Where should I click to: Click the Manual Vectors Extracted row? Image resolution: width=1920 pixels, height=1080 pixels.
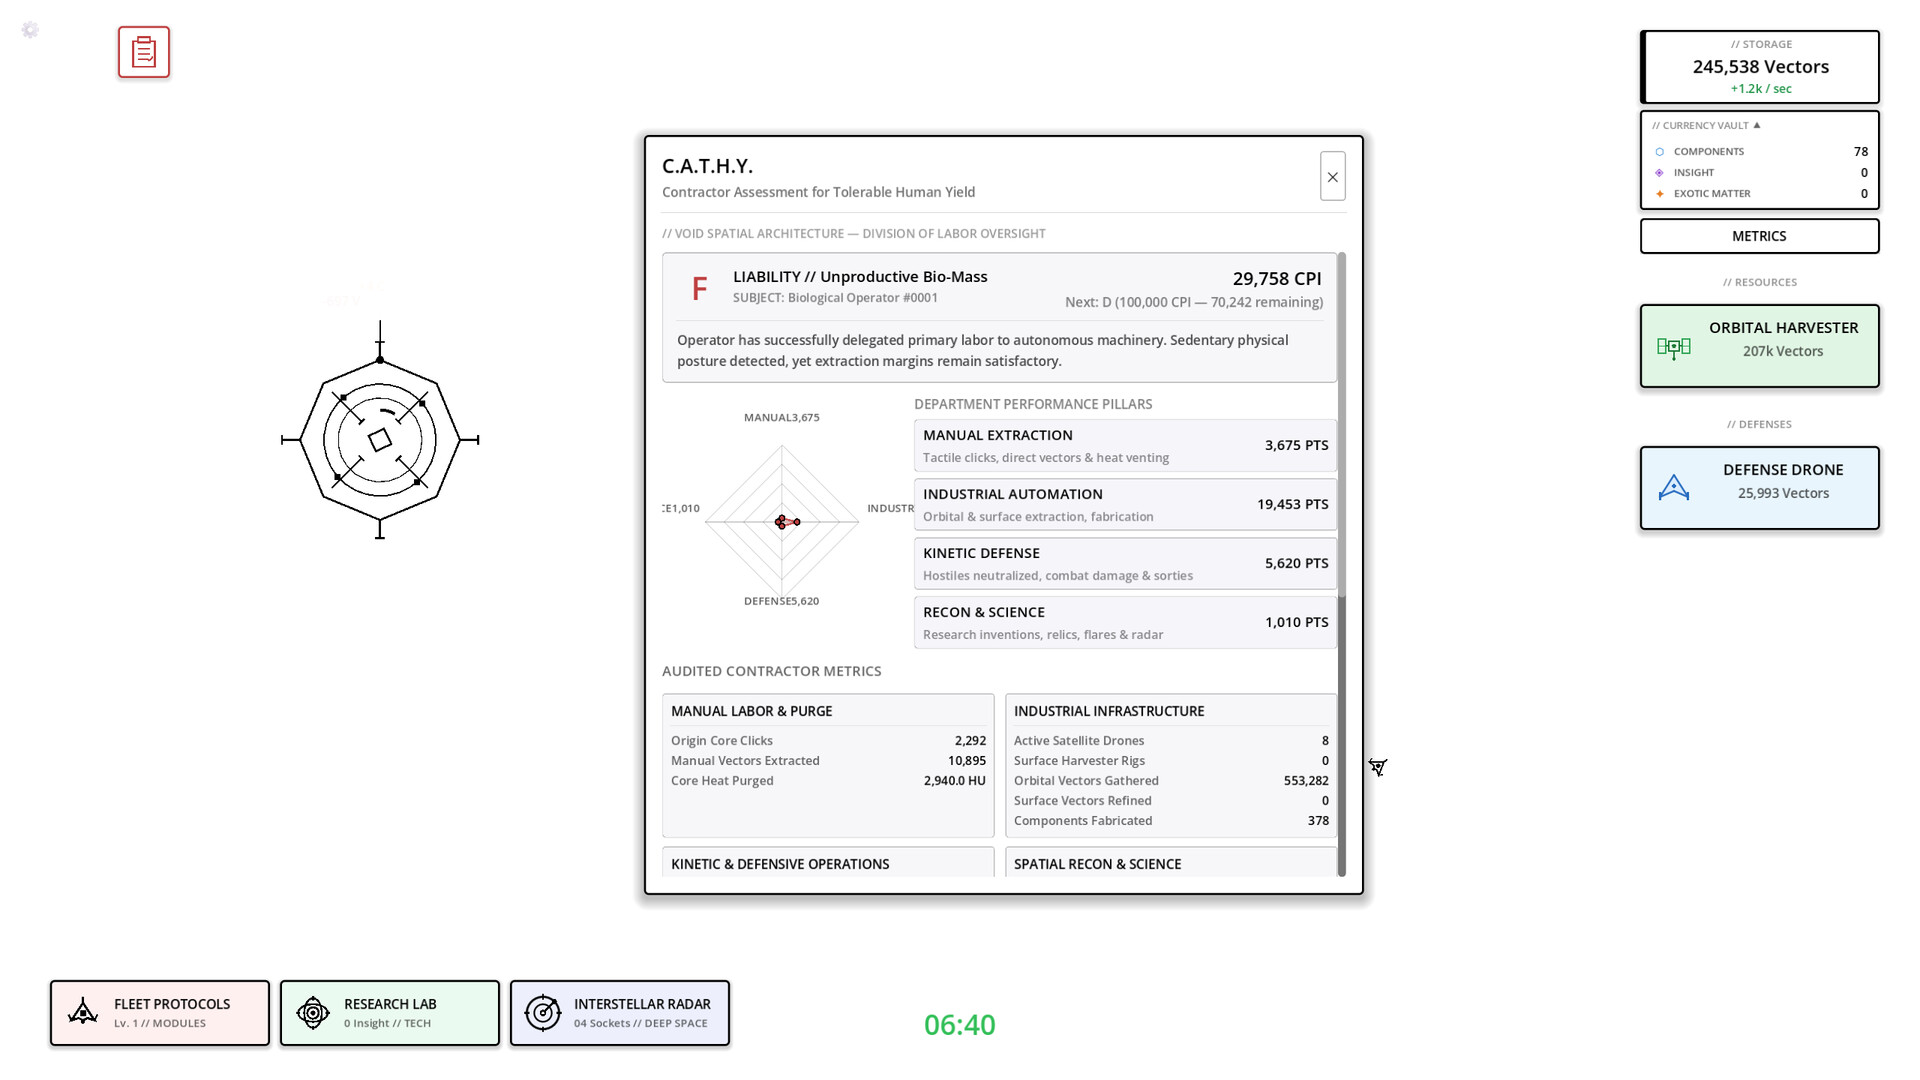[x=828, y=761]
